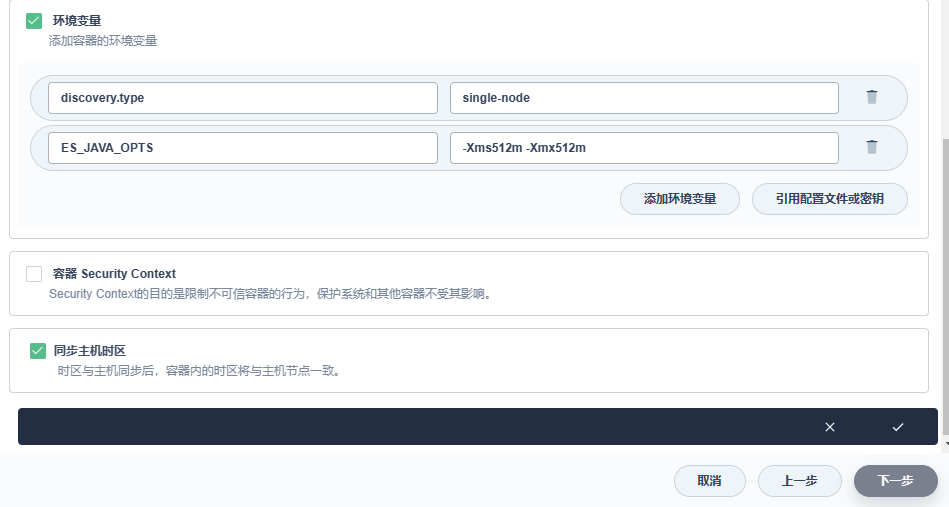Remove the ES_JAVA_OPTS variable with trash icon
This screenshot has height=507, width=949.
click(871, 147)
